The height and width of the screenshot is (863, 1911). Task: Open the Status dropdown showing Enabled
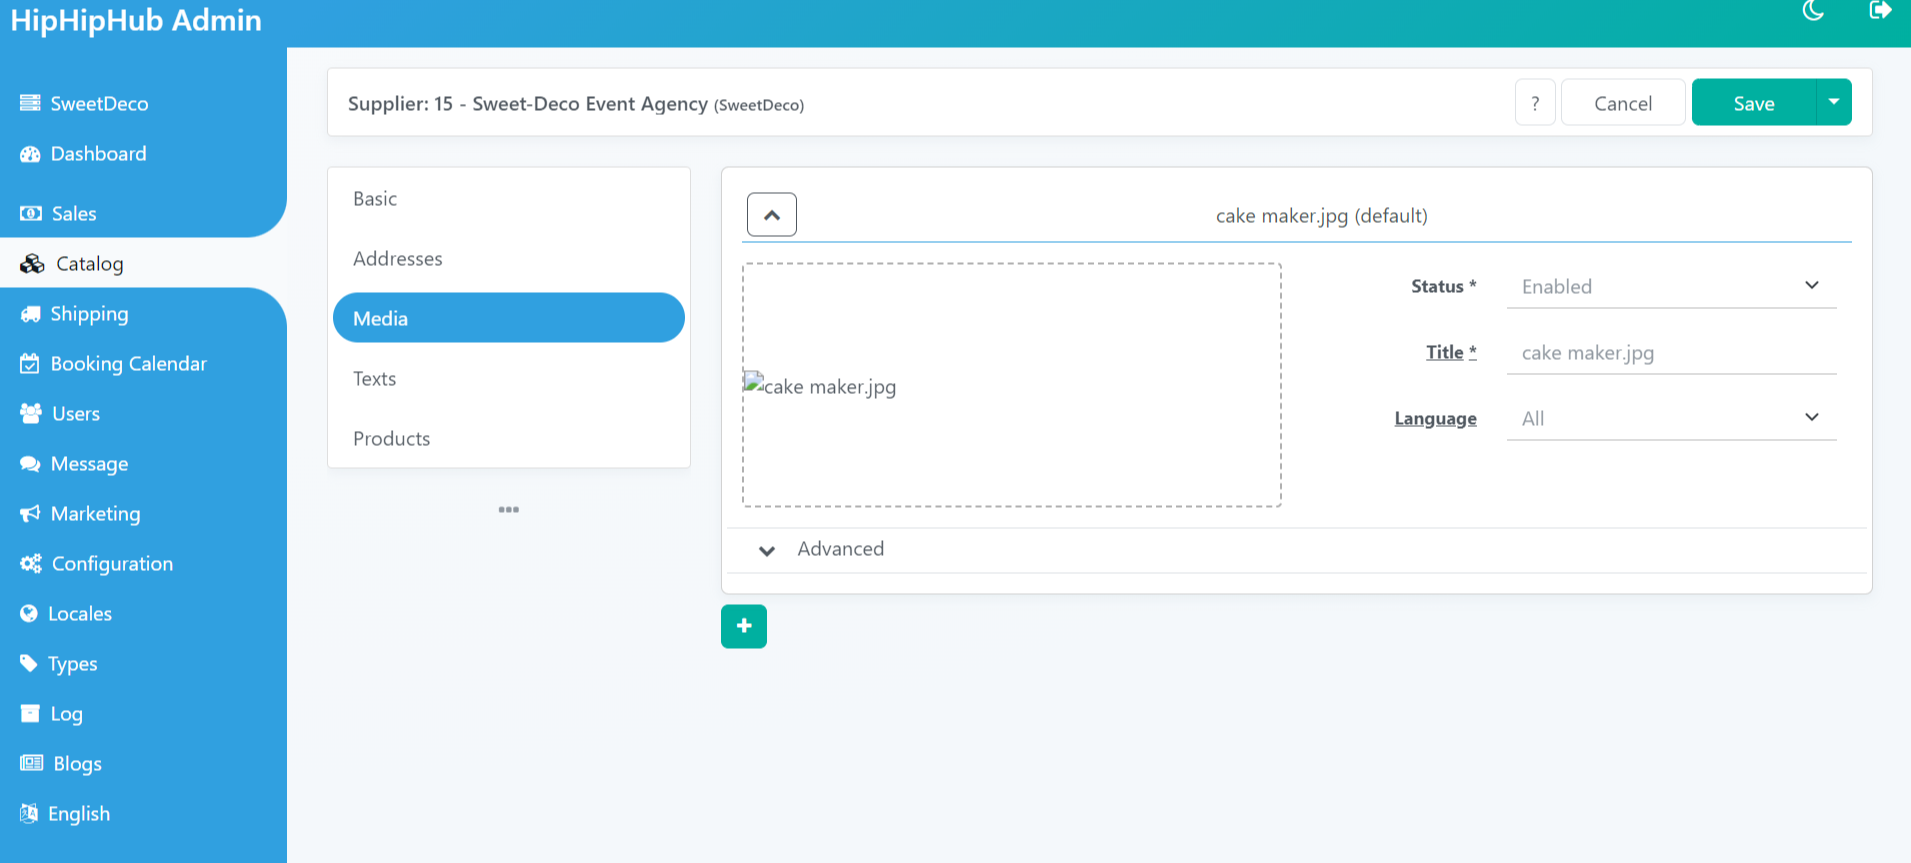coord(1671,286)
